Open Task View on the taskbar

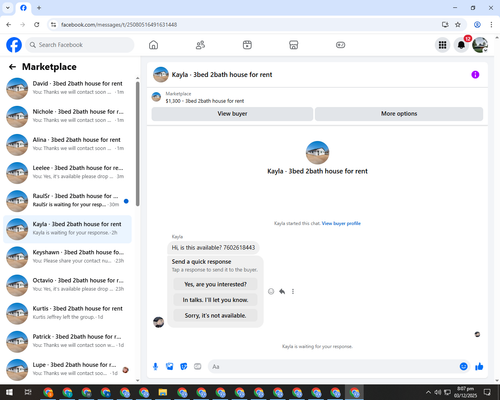tap(28, 392)
